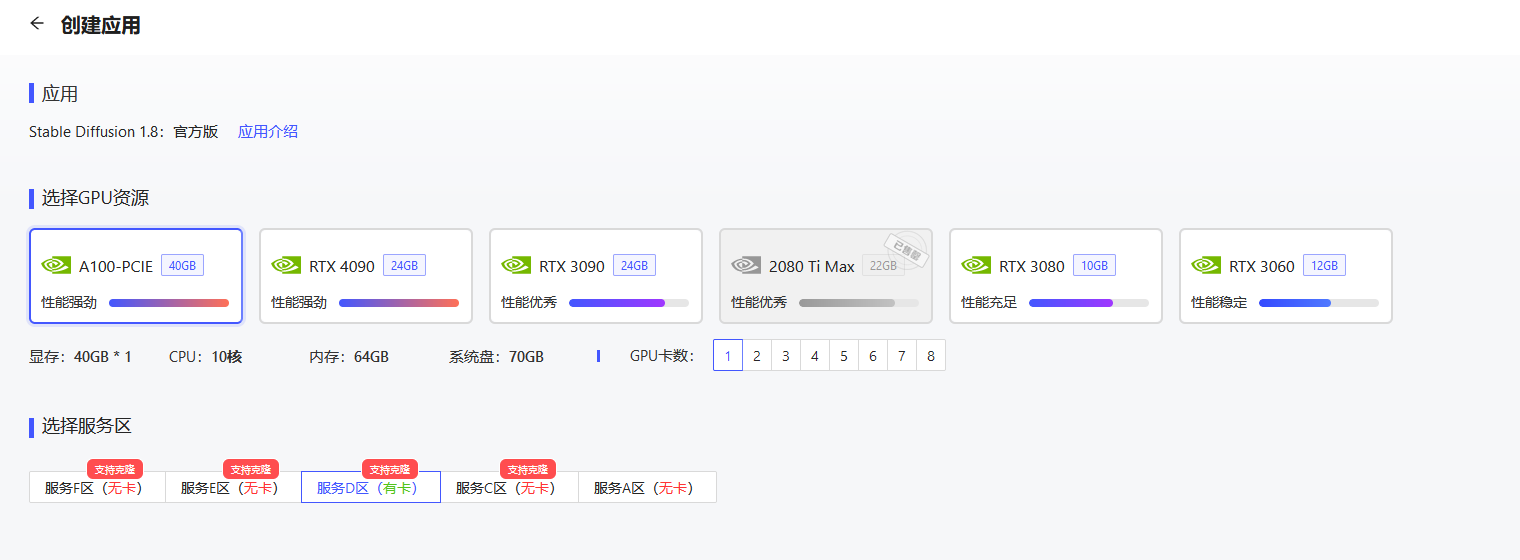Select 服务A区 (无卡) zone
Viewport: 1520px width, 560px height.
(647, 487)
